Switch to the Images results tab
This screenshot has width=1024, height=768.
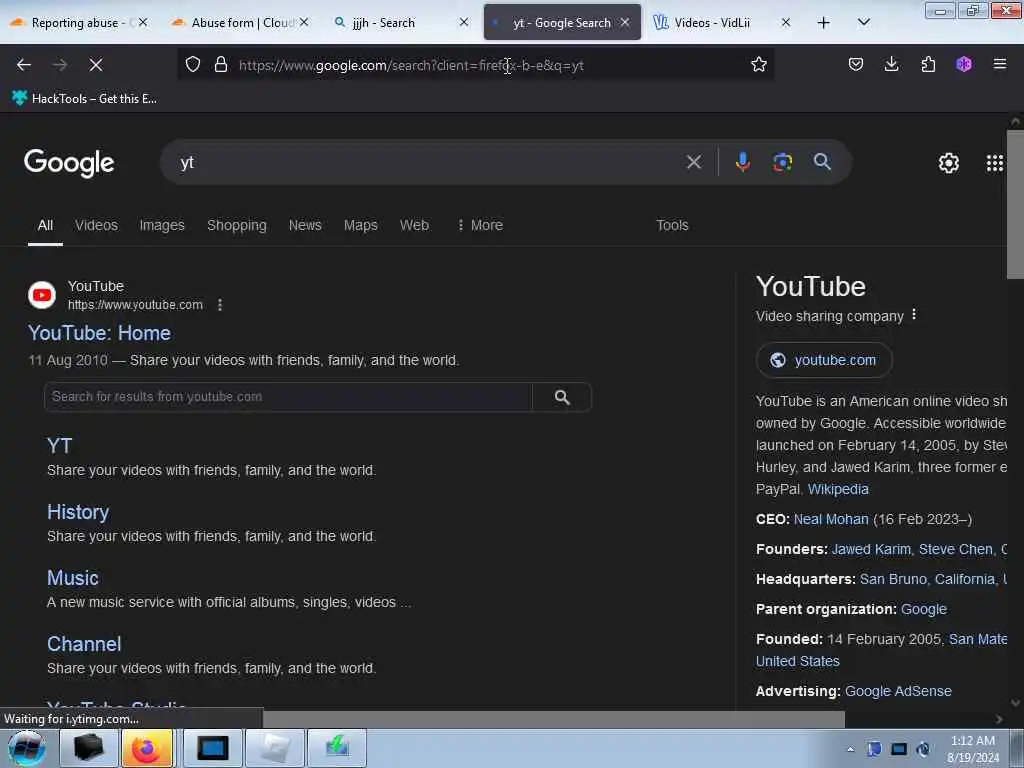coord(162,225)
